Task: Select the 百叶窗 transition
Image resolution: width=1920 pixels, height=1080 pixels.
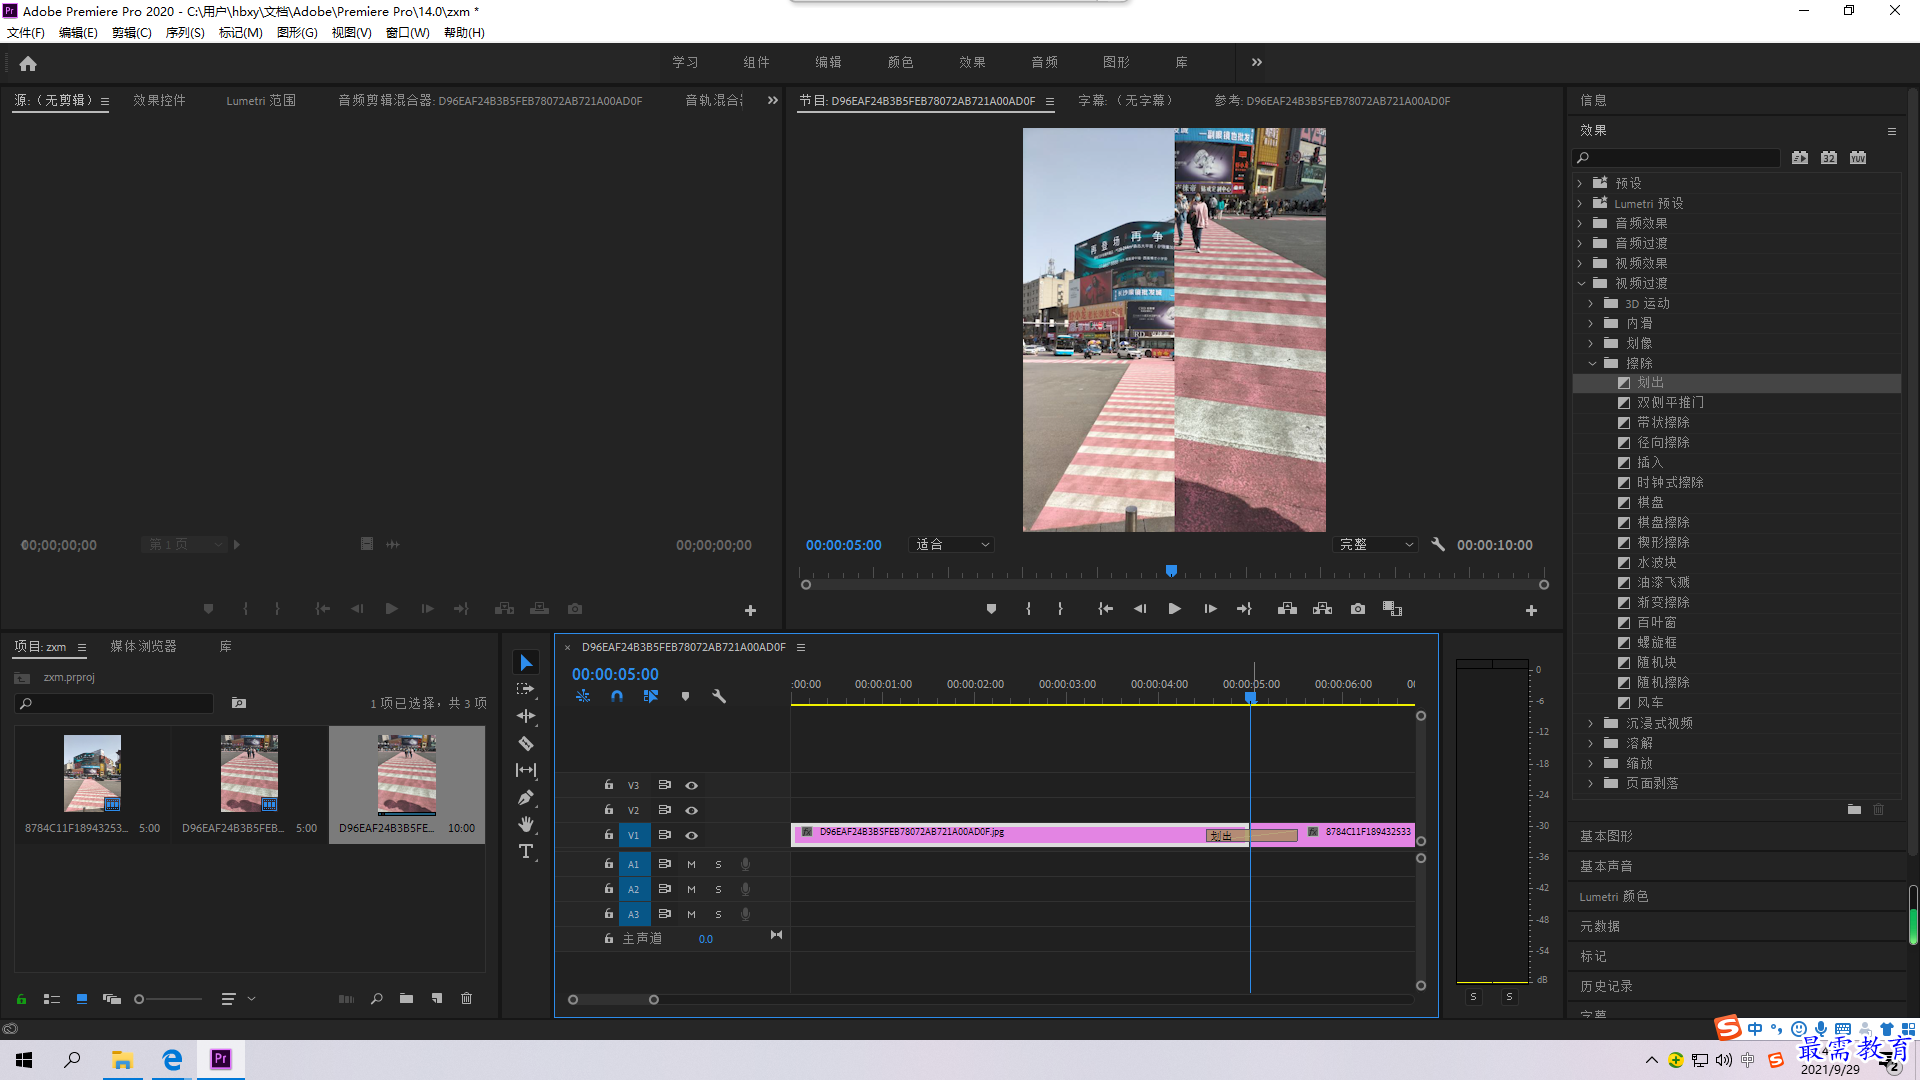Action: 1656,623
